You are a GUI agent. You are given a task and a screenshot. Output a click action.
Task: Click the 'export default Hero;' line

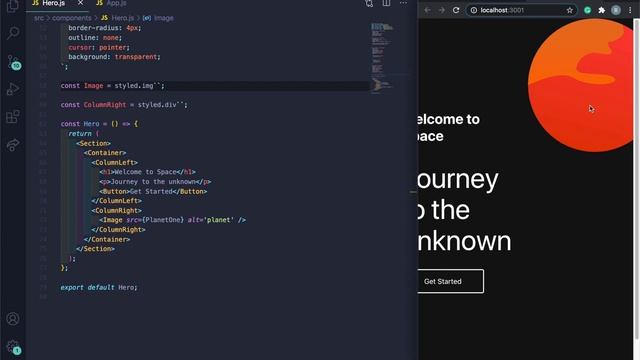pos(99,287)
